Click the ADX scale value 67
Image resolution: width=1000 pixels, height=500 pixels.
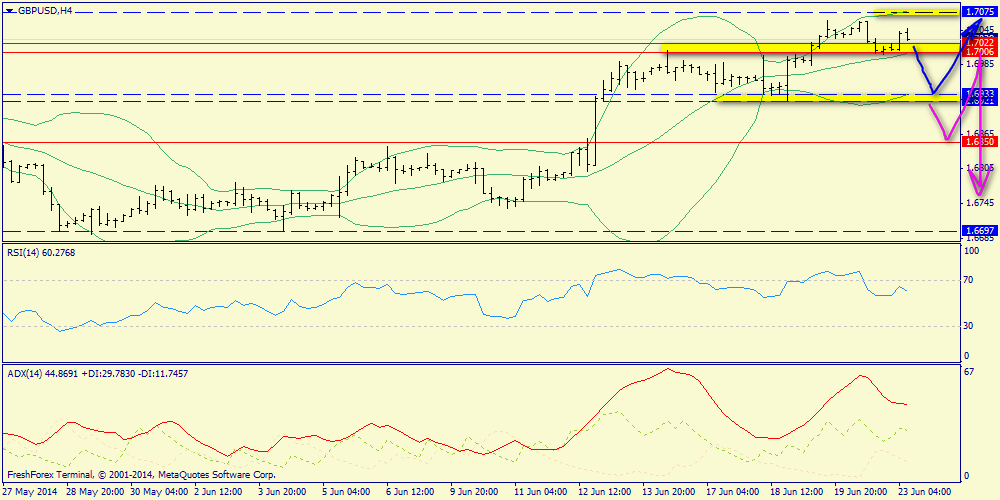[x=971, y=372]
